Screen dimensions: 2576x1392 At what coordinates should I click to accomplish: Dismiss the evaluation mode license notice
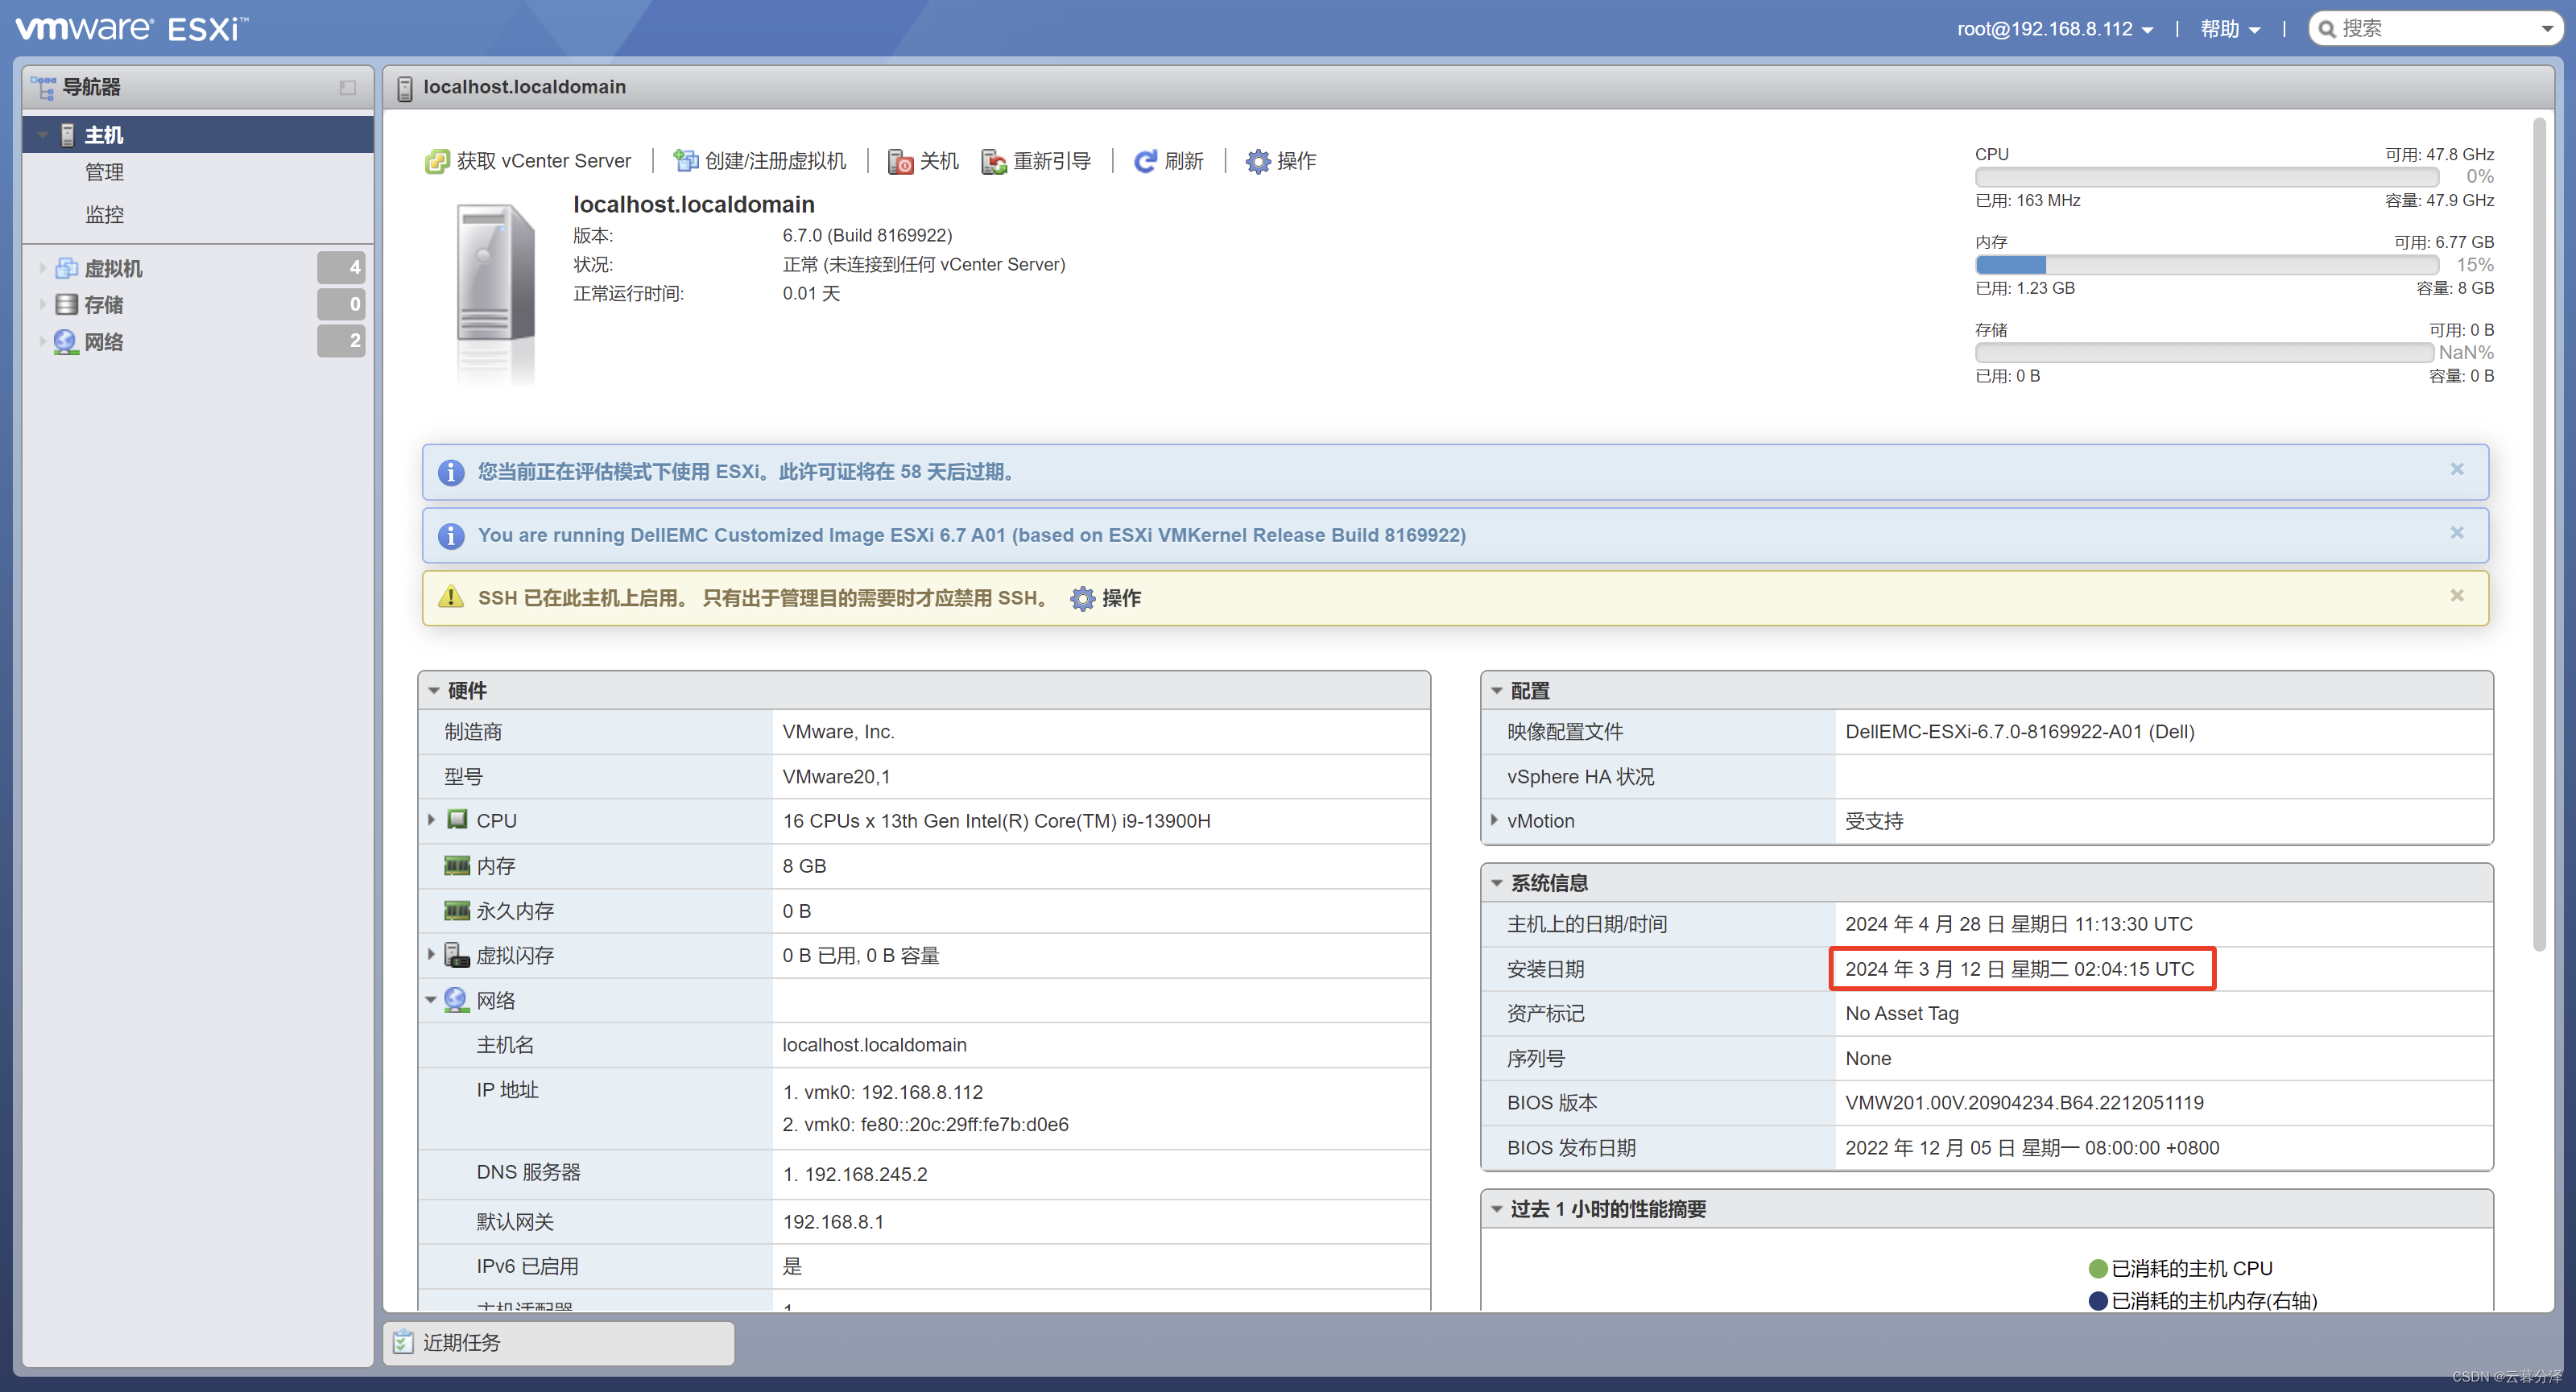click(x=2456, y=470)
